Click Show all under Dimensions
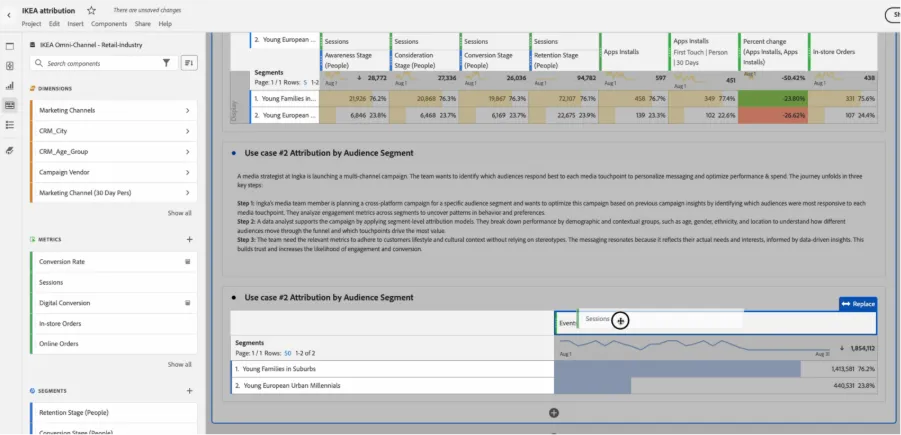Image resolution: width=901 pixels, height=435 pixels. point(179,213)
